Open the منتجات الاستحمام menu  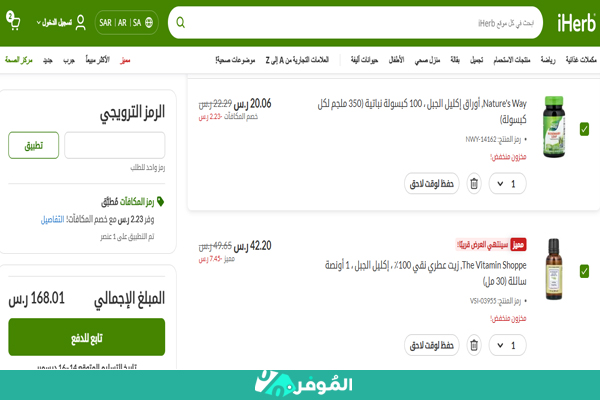tap(512, 60)
